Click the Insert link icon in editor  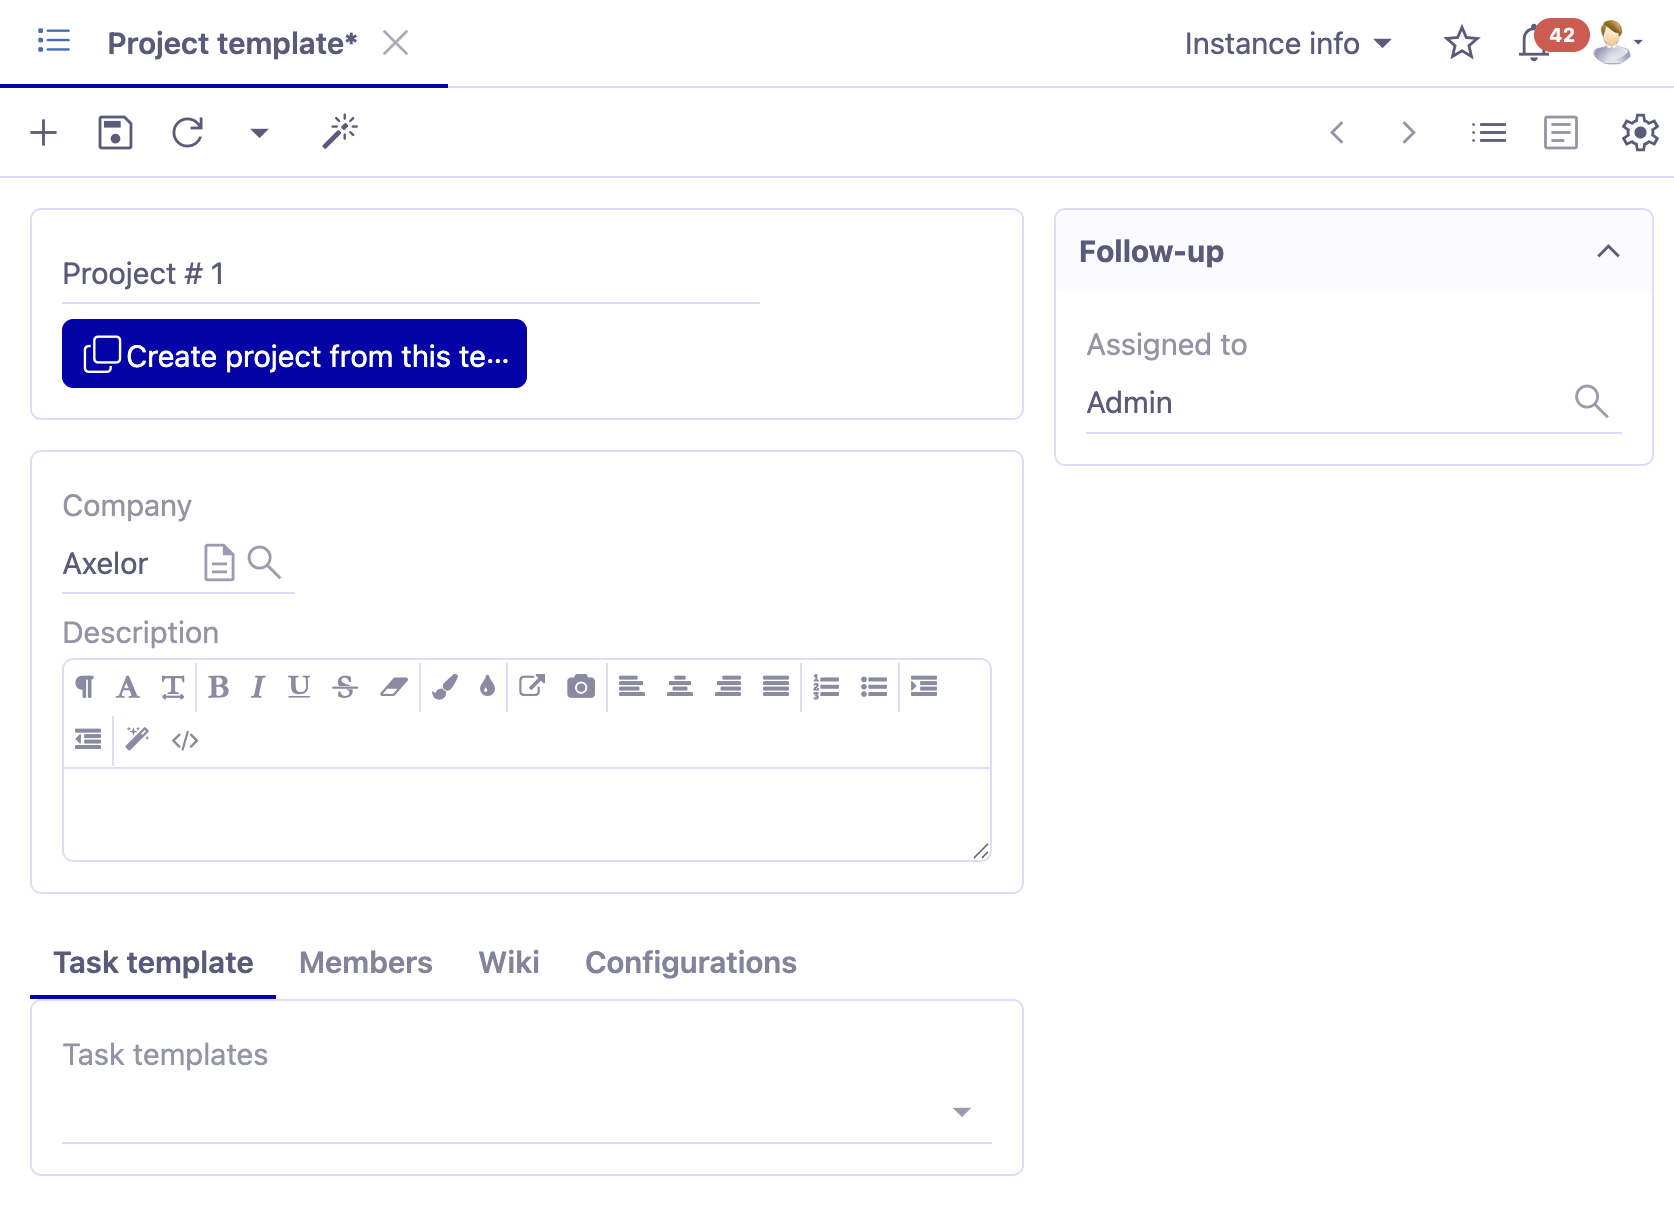point(532,686)
